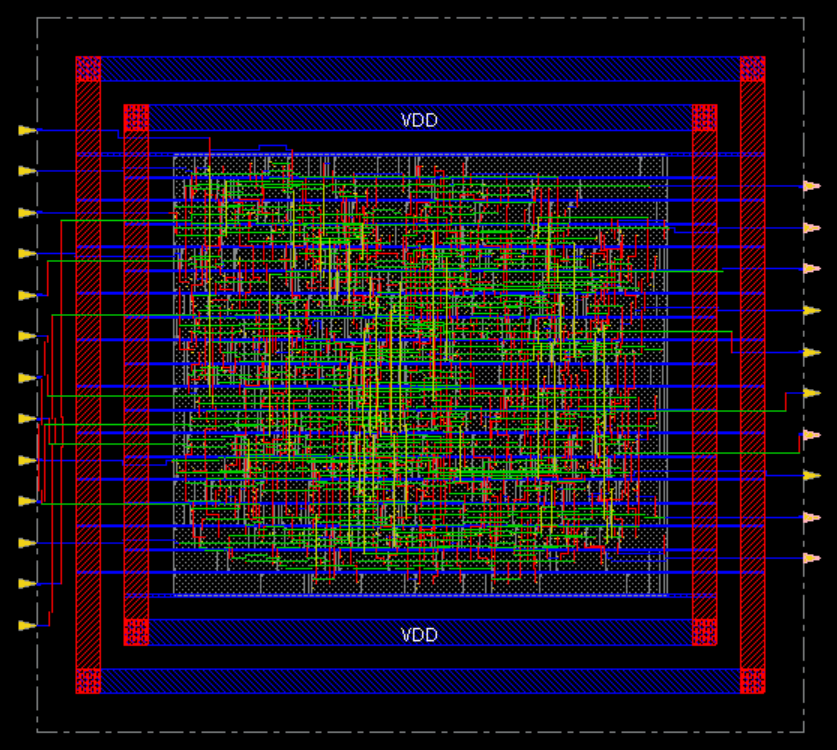This screenshot has height=750, width=837.
Task: Select the bottommost pin on left edge
Action: [27, 625]
